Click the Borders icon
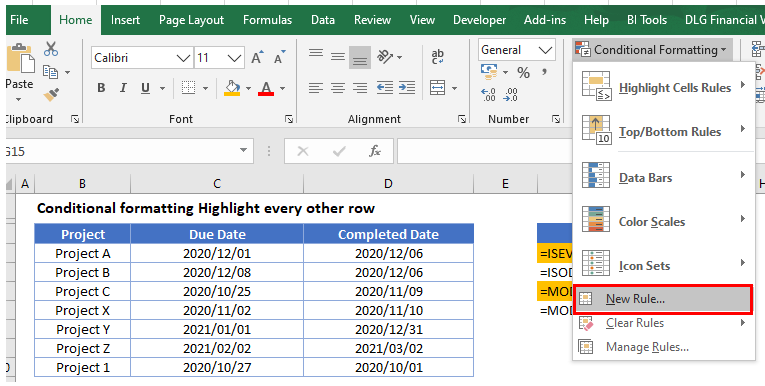Screen dimensions: 765x386 pyautogui.click(x=188, y=88)
